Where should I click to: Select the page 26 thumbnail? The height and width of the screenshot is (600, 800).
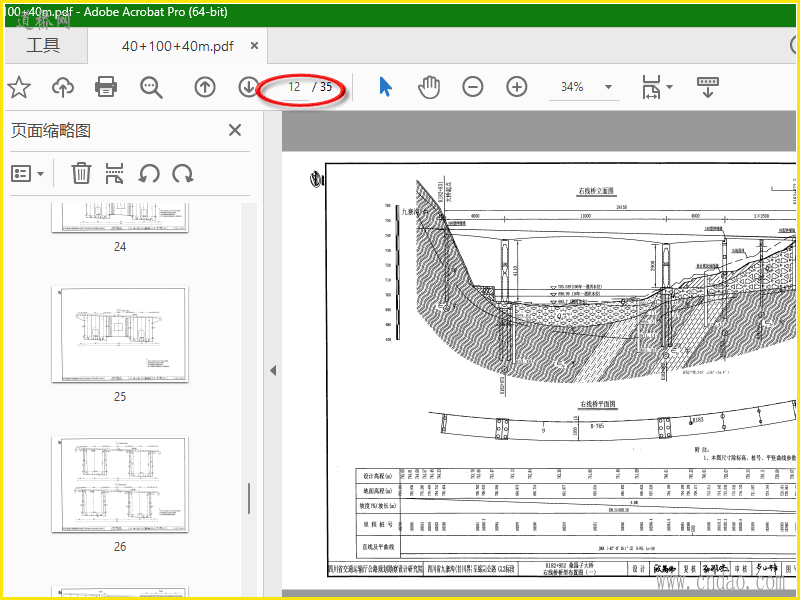120,484
